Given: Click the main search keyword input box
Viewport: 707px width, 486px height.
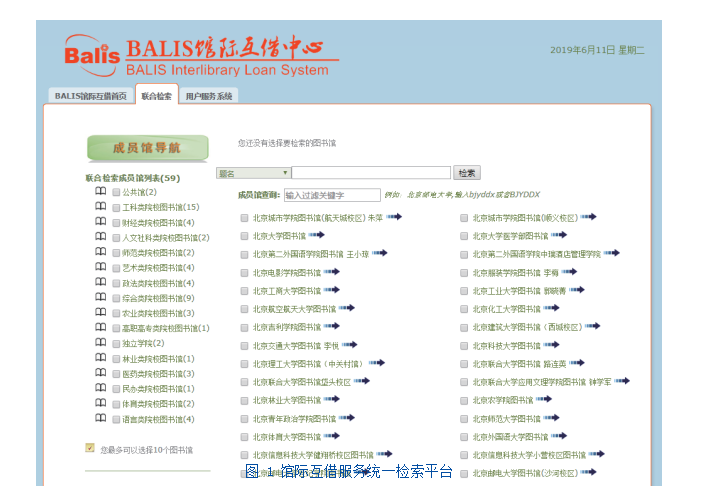Looking at the screenshot, I should (x=371, y=173).
